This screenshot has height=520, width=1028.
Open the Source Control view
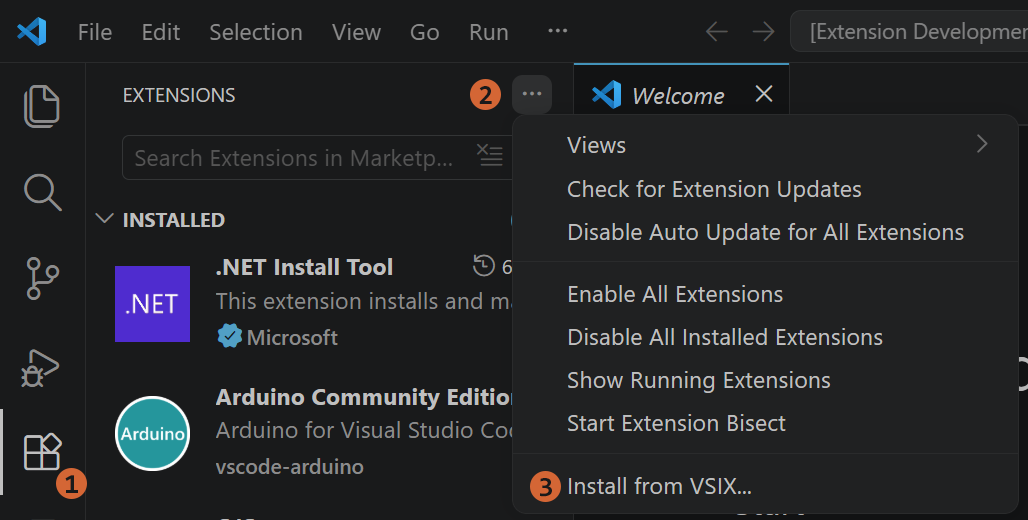tap(42, 278)
